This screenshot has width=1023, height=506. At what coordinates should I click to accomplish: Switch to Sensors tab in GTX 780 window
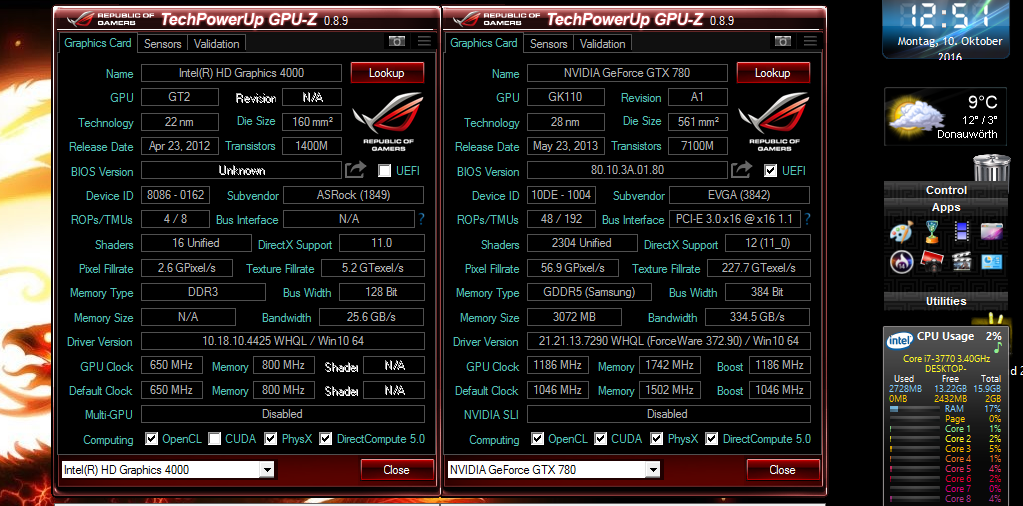[x=549, y=44]
